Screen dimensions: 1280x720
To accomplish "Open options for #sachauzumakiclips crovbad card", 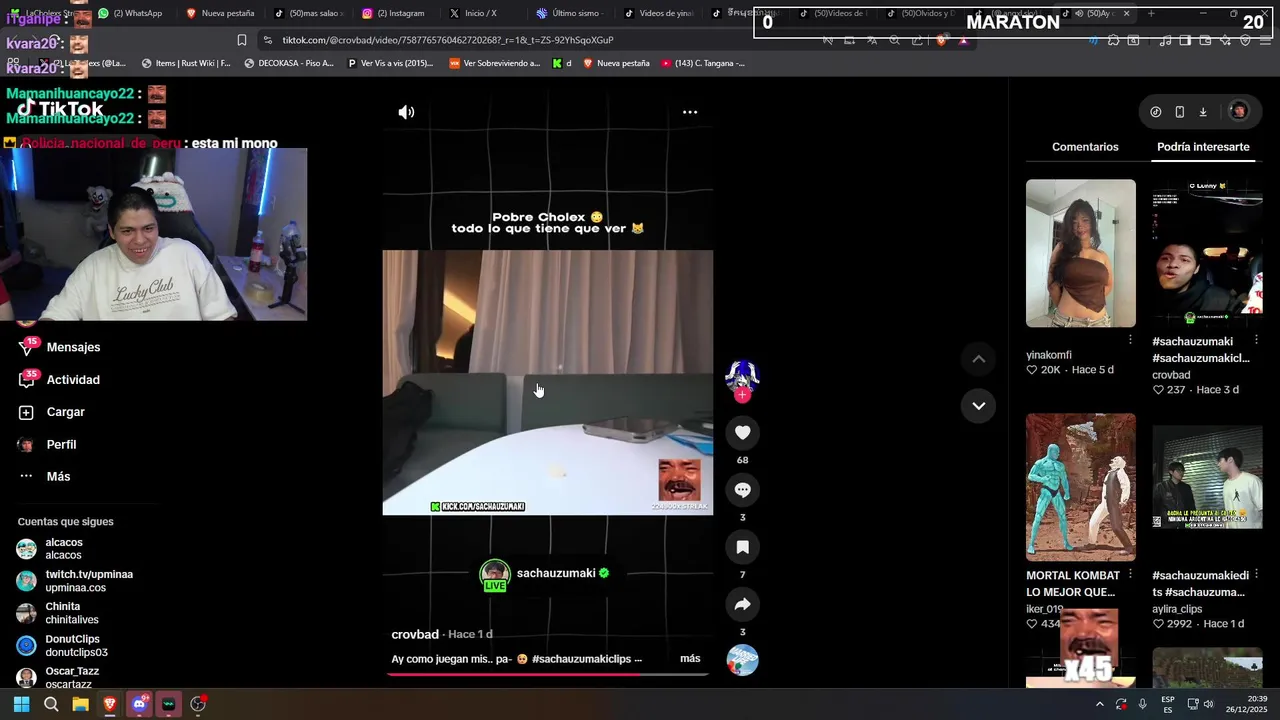I will [x=1256, y=341].
